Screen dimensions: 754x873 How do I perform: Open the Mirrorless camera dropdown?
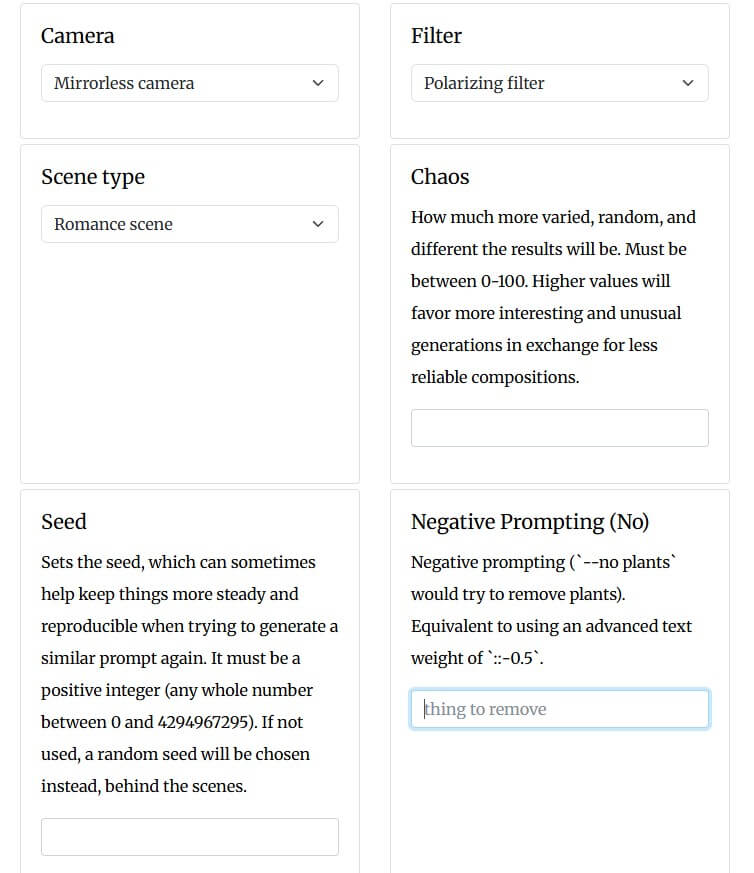pos(190,83)
